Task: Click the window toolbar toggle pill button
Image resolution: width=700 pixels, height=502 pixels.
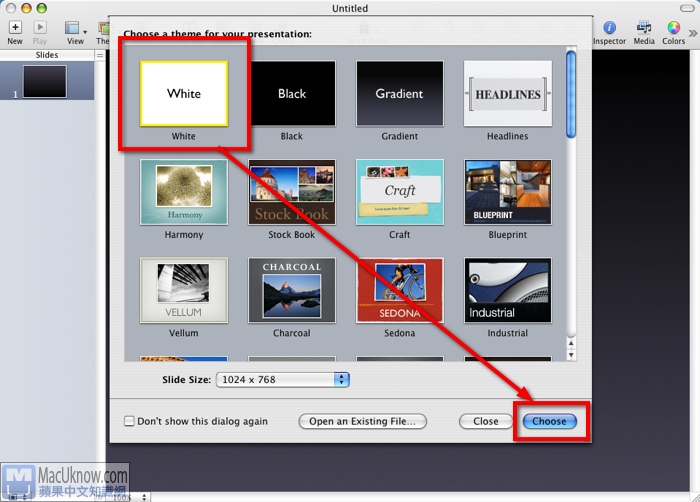Action: point(687,8)
